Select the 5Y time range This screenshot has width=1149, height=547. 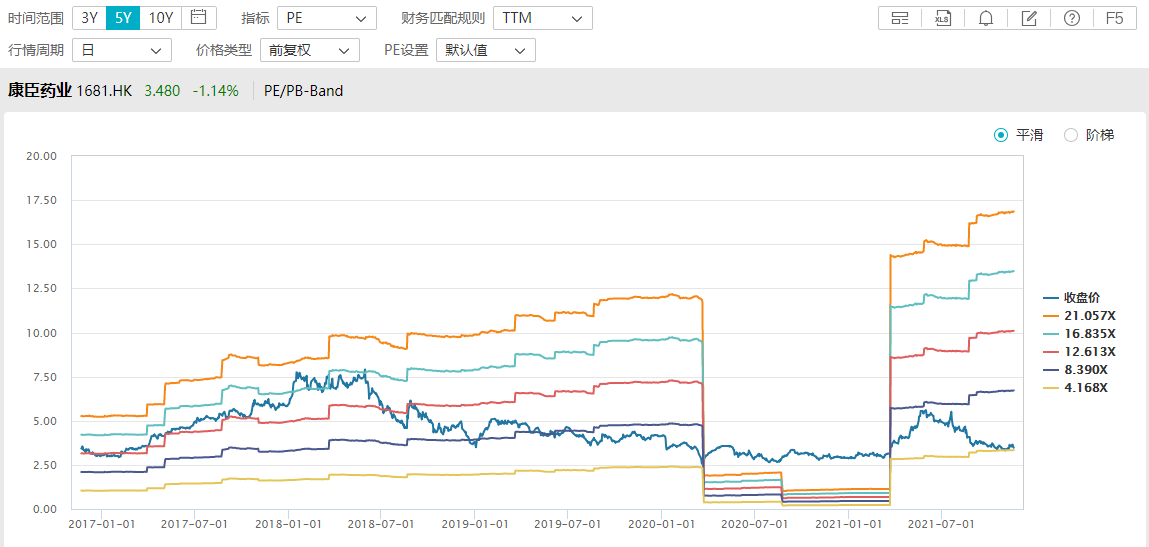click(x=123, y=17)
